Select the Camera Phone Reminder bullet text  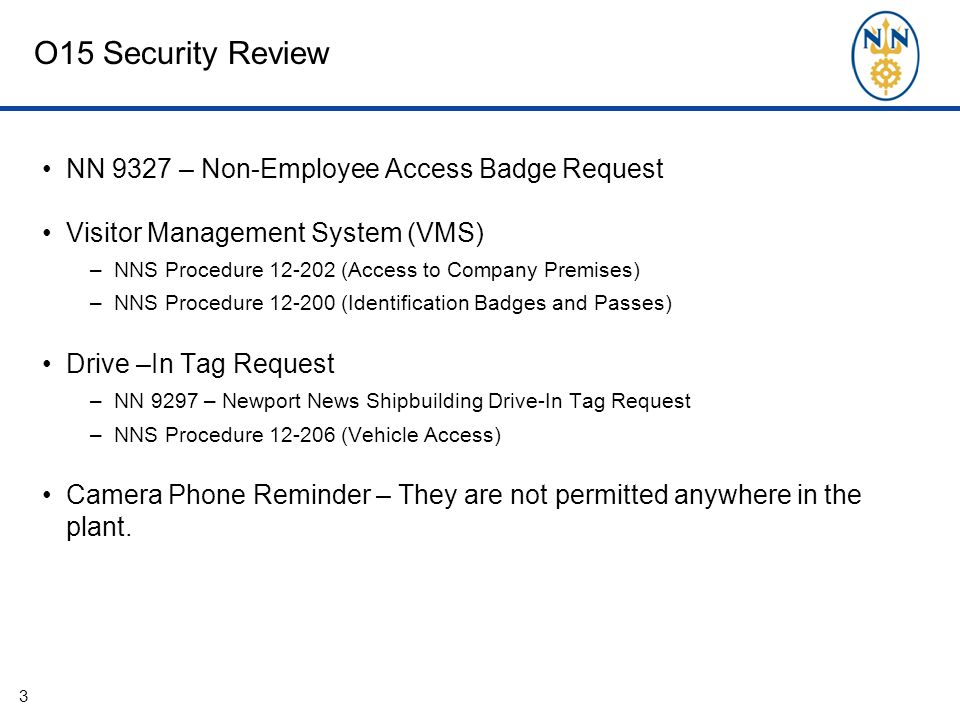(x=463, y=511)
